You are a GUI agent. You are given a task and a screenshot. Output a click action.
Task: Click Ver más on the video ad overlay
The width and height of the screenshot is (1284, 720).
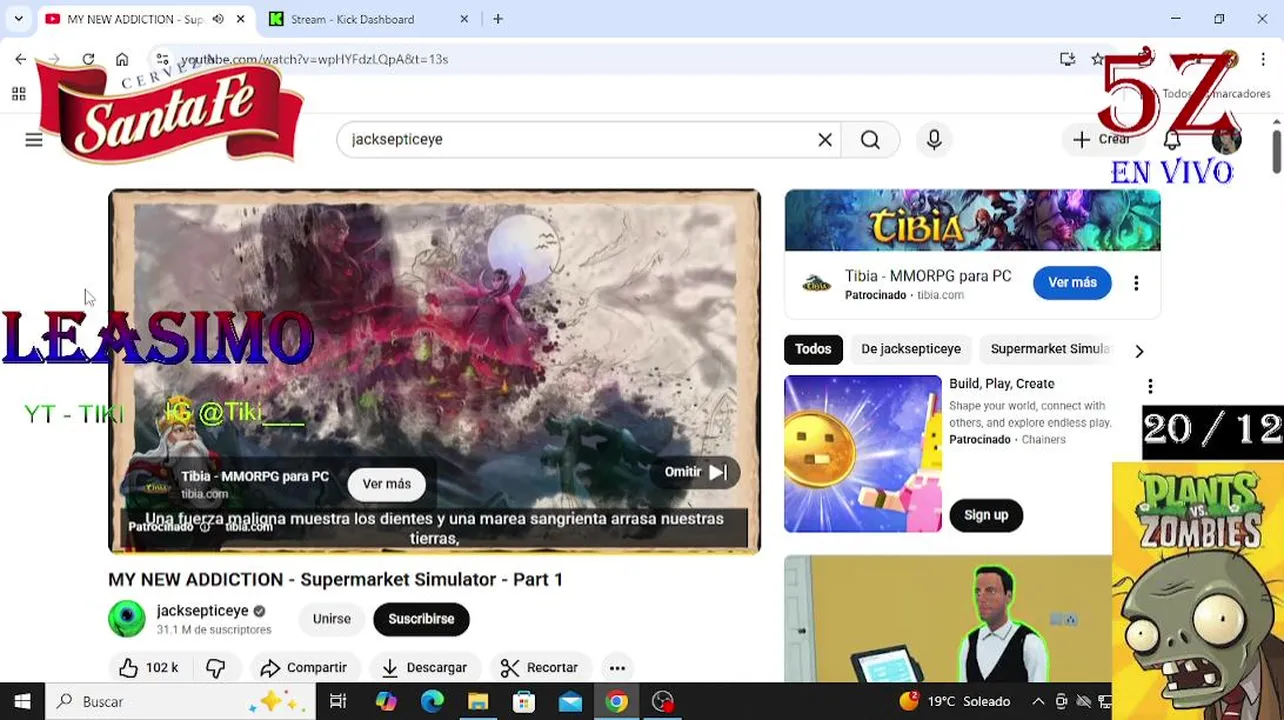[x=386, y=484]
